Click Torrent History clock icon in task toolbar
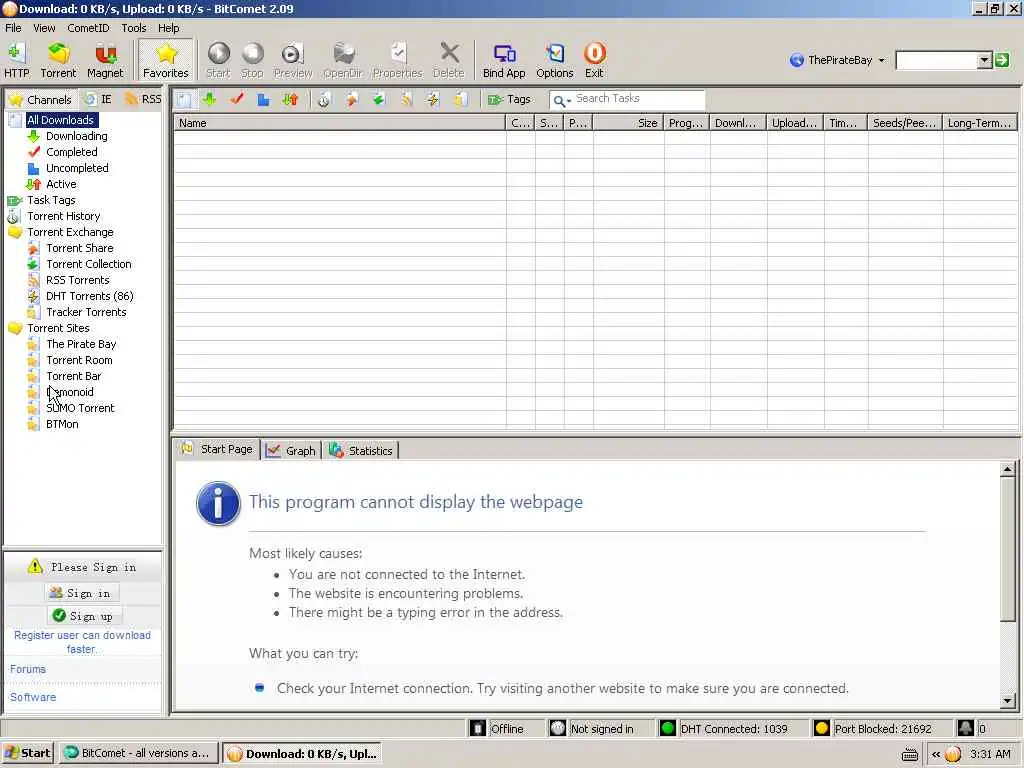Screen dimensions: 1024x768 coord(324,99)
